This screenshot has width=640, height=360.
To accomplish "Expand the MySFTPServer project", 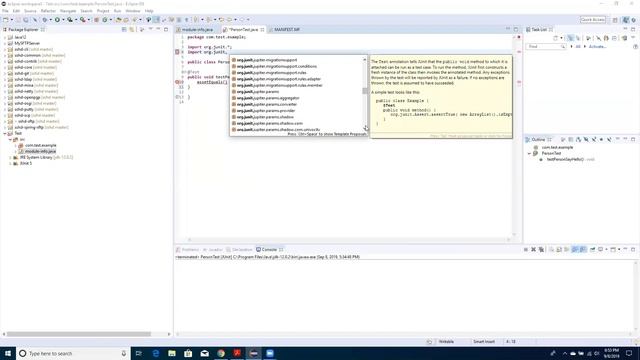I will [x=5, y=43].
